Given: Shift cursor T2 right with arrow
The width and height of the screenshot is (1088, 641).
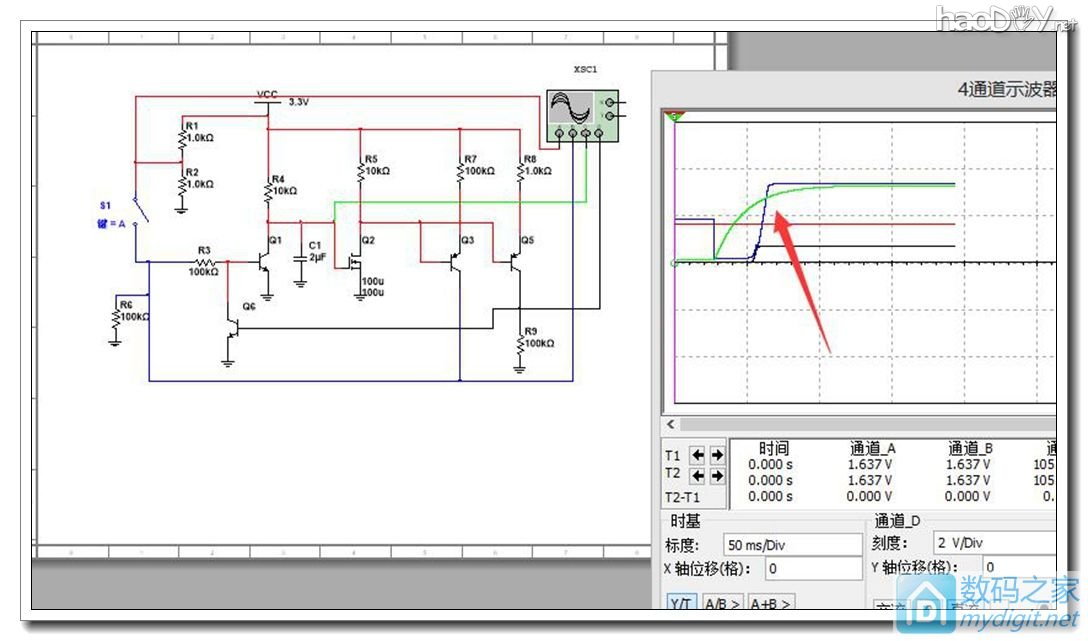Looking at the screenshot, I should click(716, 476).
